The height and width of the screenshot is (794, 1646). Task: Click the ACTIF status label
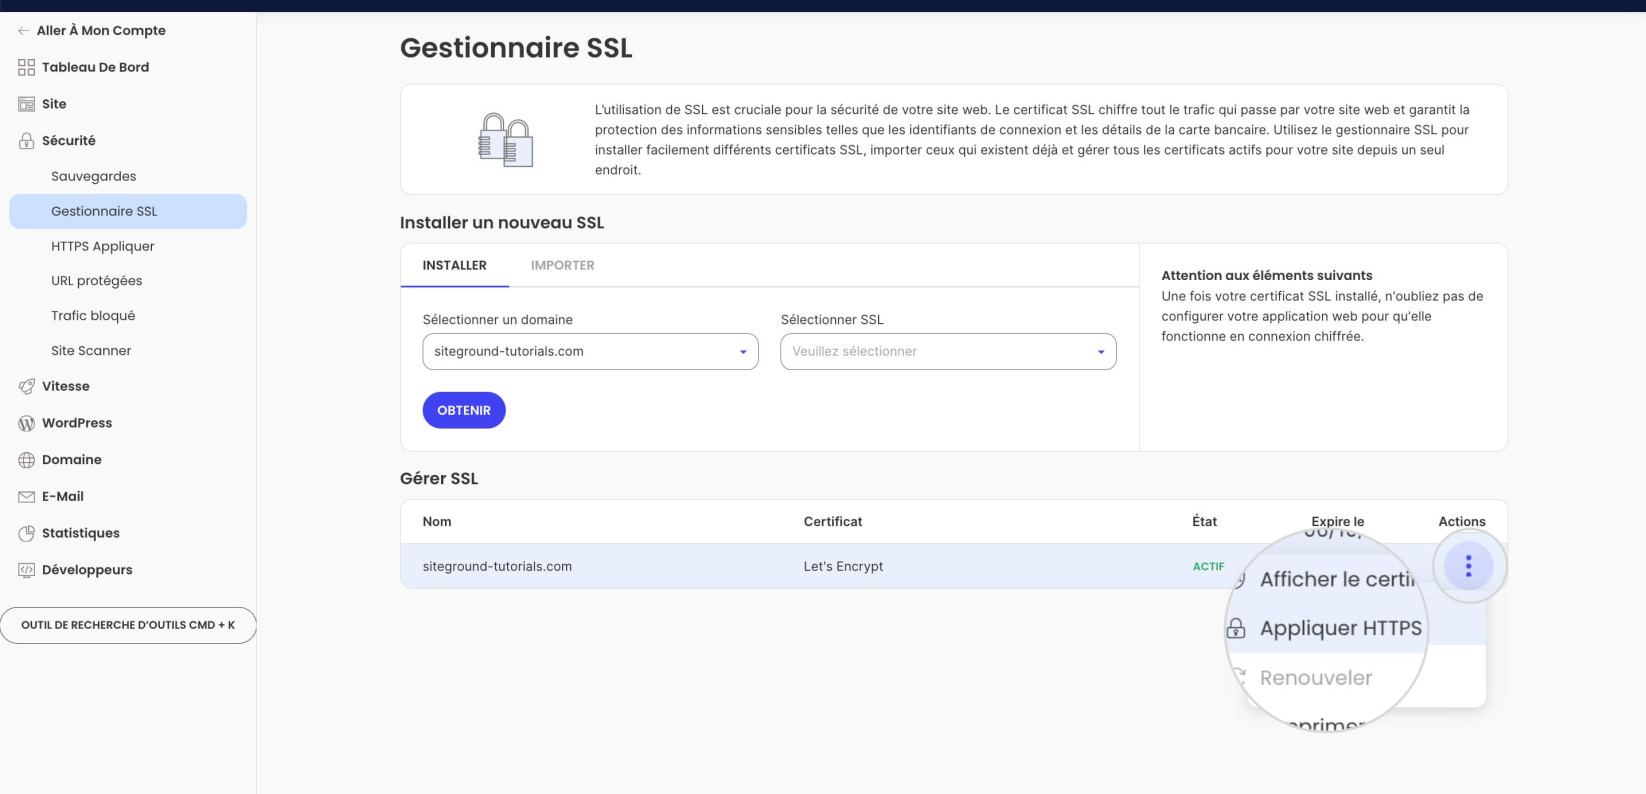click(x=1208, y=566)
